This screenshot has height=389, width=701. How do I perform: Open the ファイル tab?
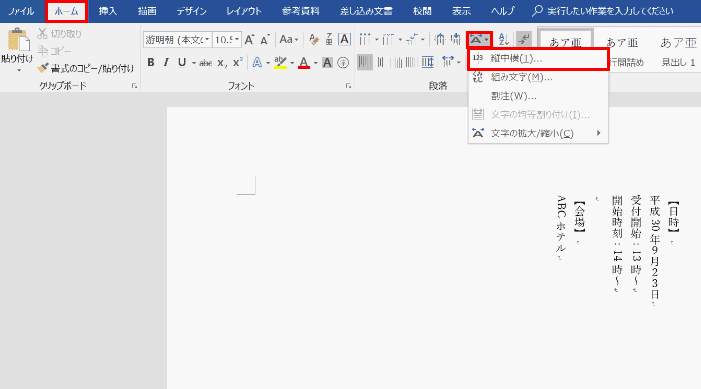coord(21,11)
